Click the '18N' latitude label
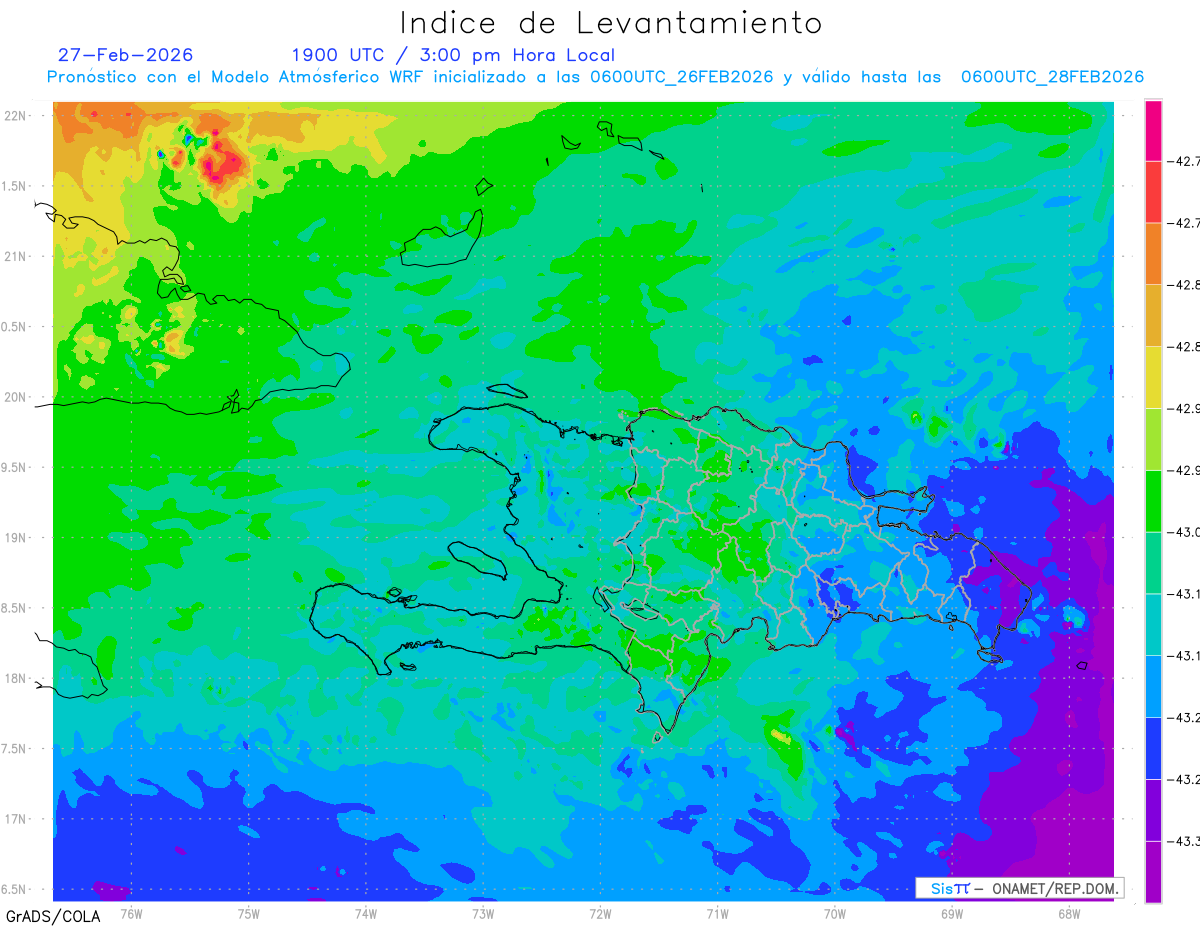Viewport: 1200px width, 927px height. click(x=16, y=679)
